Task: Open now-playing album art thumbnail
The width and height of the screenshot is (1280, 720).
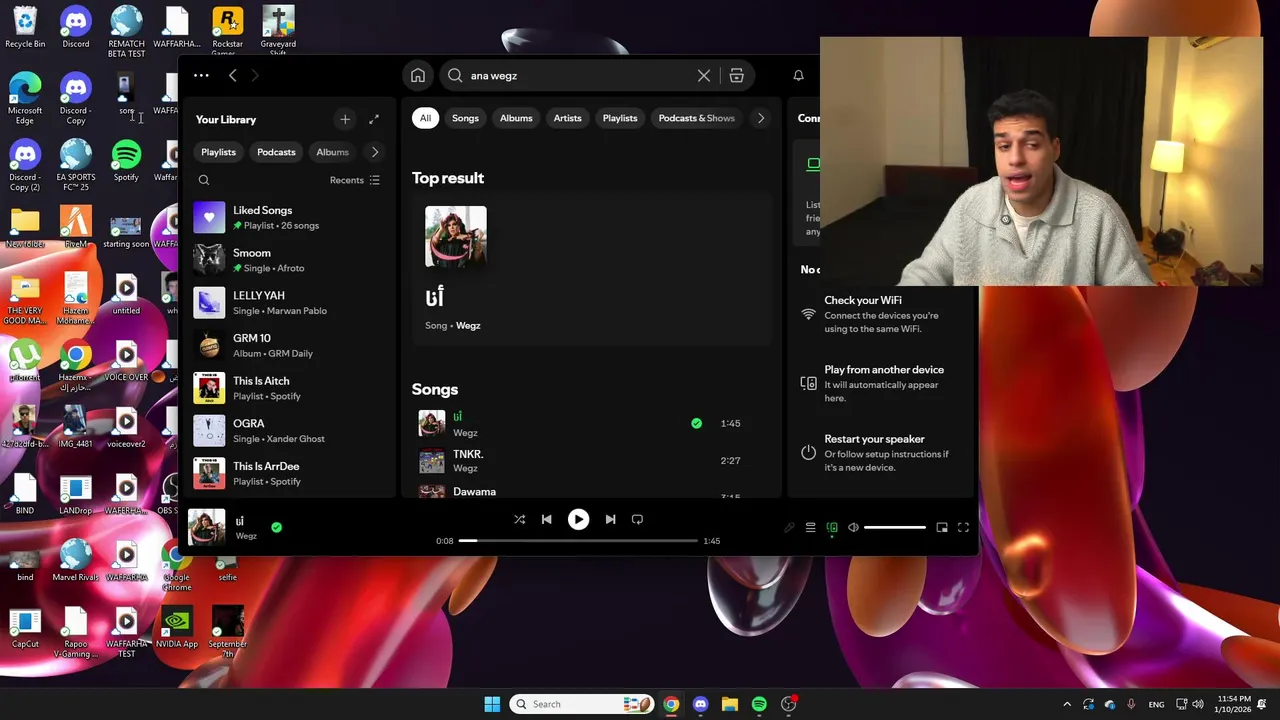Action: pyautogui.click(x=207, y=527)
